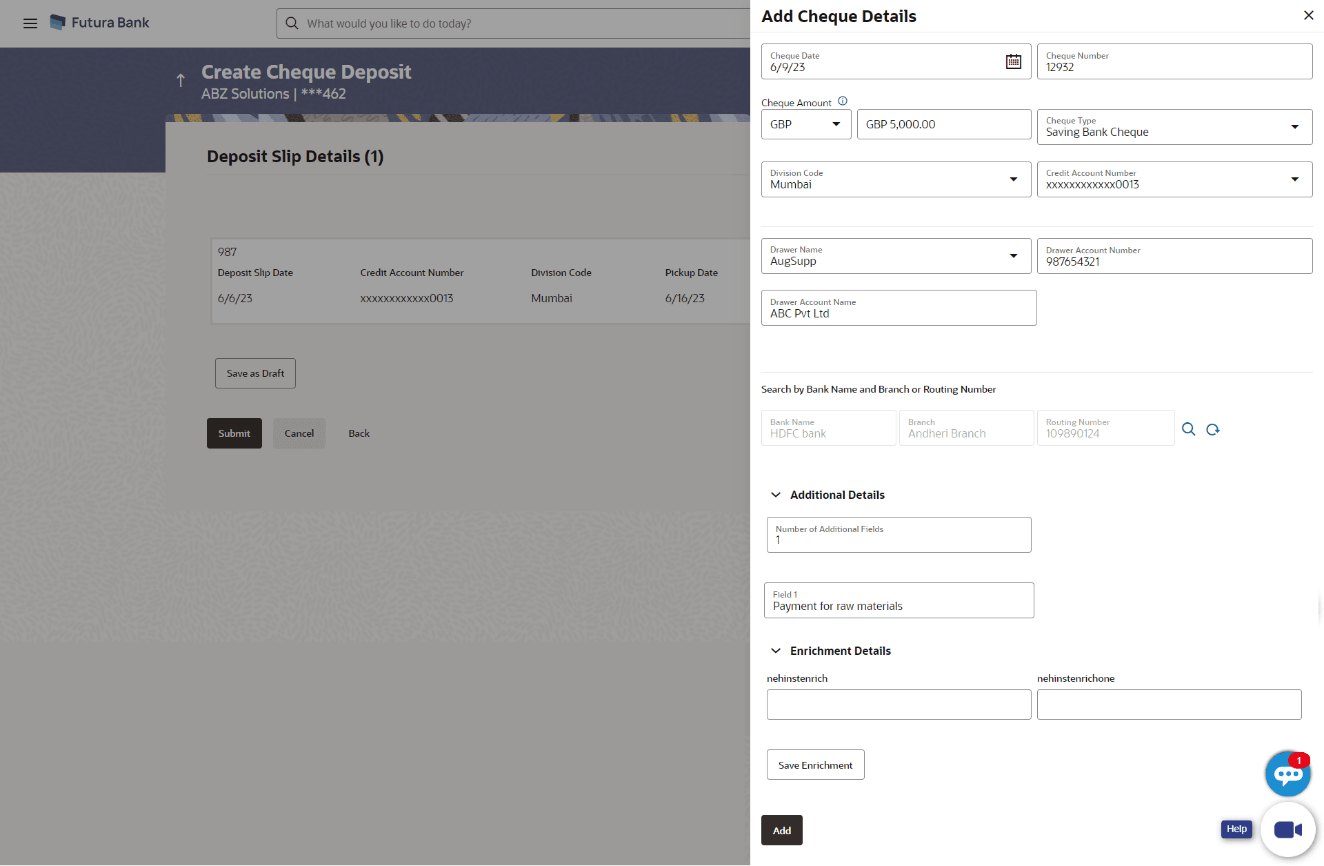Select the Drawer Name dropdown
The width and height of the screenshot is (1324, 866).
tap(895, 256)
